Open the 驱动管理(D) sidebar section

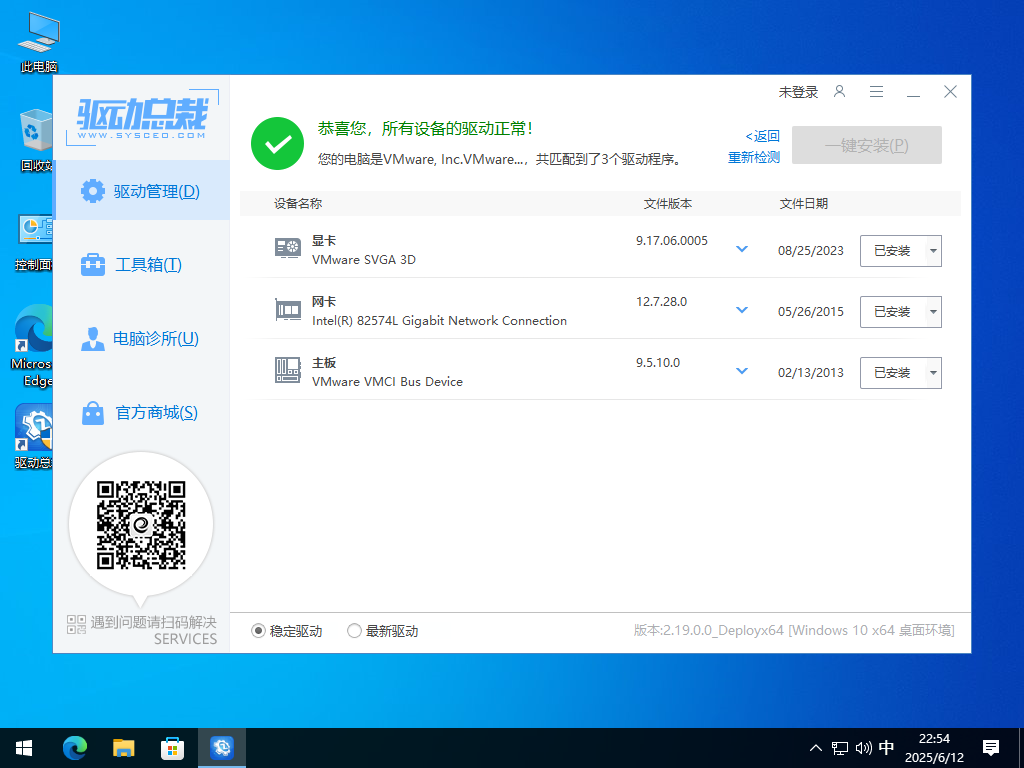tap(141, 191)
